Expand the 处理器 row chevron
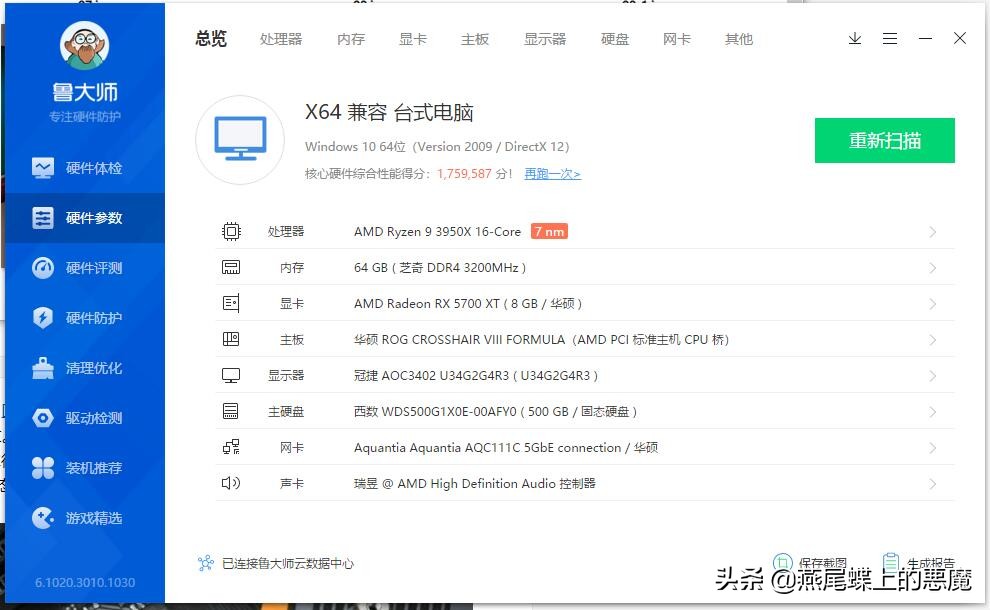The width and height of the screenshot is (990, 610). (933, 232)
